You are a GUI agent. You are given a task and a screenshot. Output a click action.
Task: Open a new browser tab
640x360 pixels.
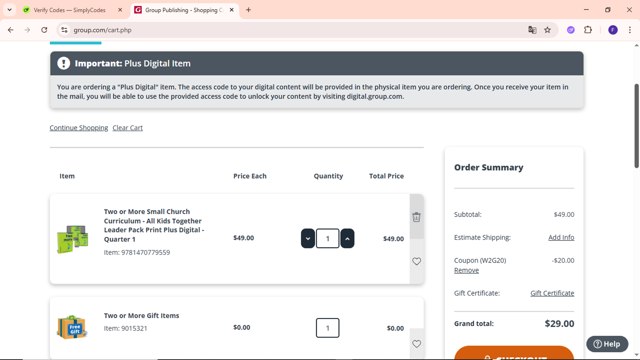pos(248,10)
